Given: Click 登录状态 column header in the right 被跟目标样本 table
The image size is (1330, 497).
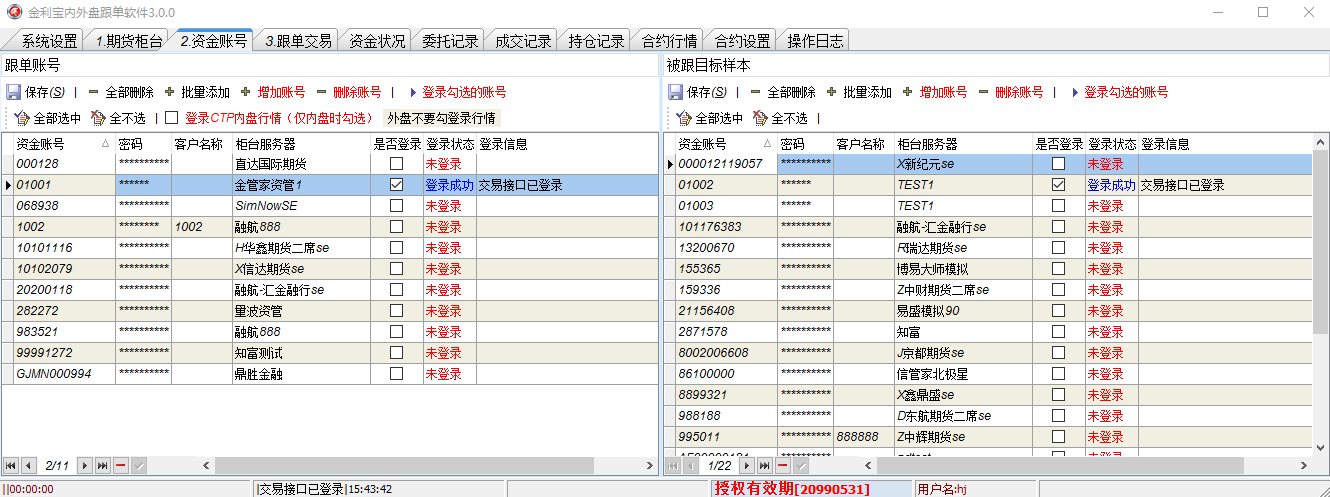Looking at the screenshot, I should [1112, 144].
